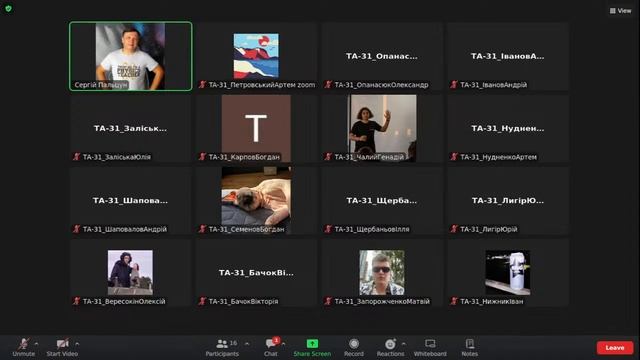Screen dimensions: 640x360
Task: Click the name label Сергій Пальцун
Action: coord(101,85)
